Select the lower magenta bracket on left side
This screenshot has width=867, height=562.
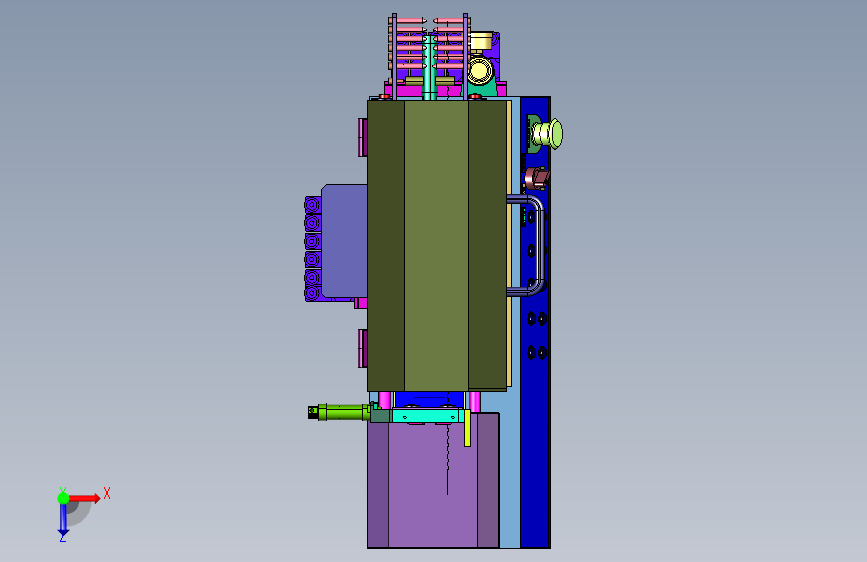pos(363,348)
